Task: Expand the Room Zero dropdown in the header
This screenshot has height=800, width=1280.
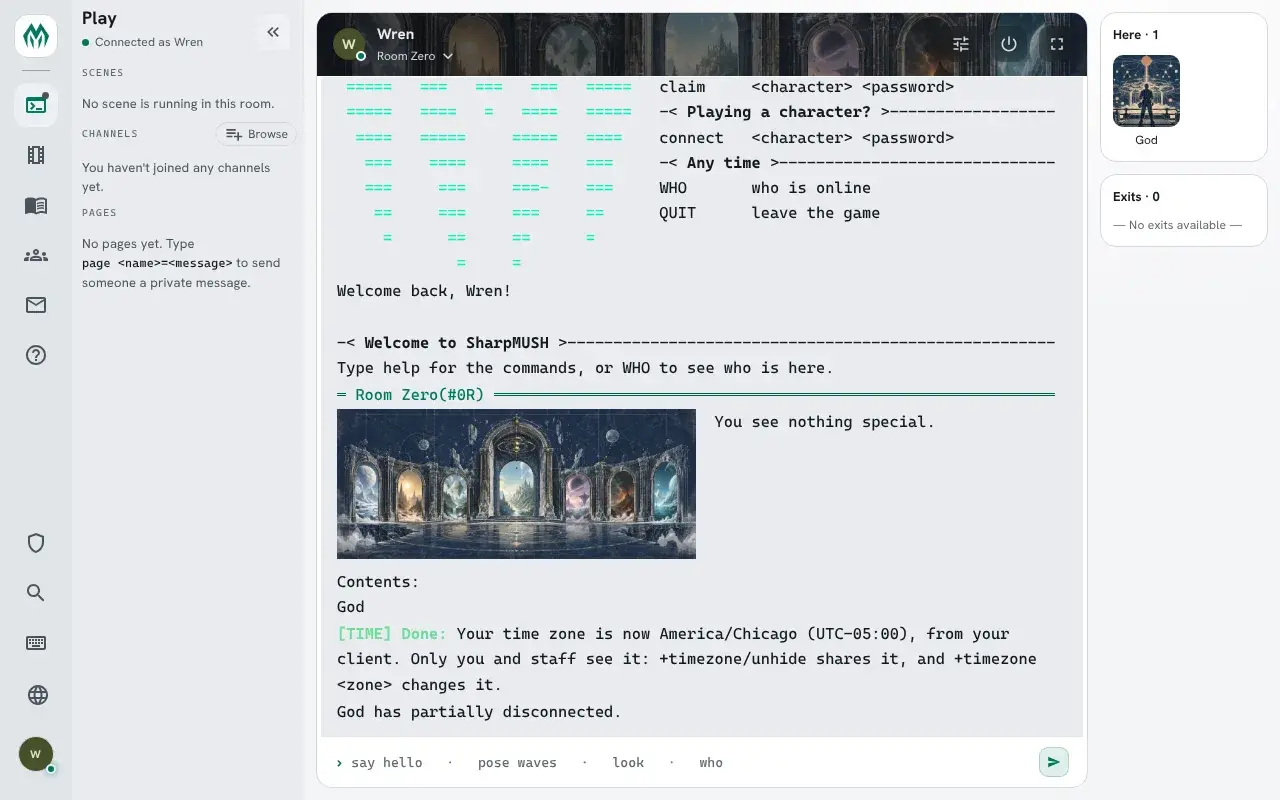Action: pos(415,56)
